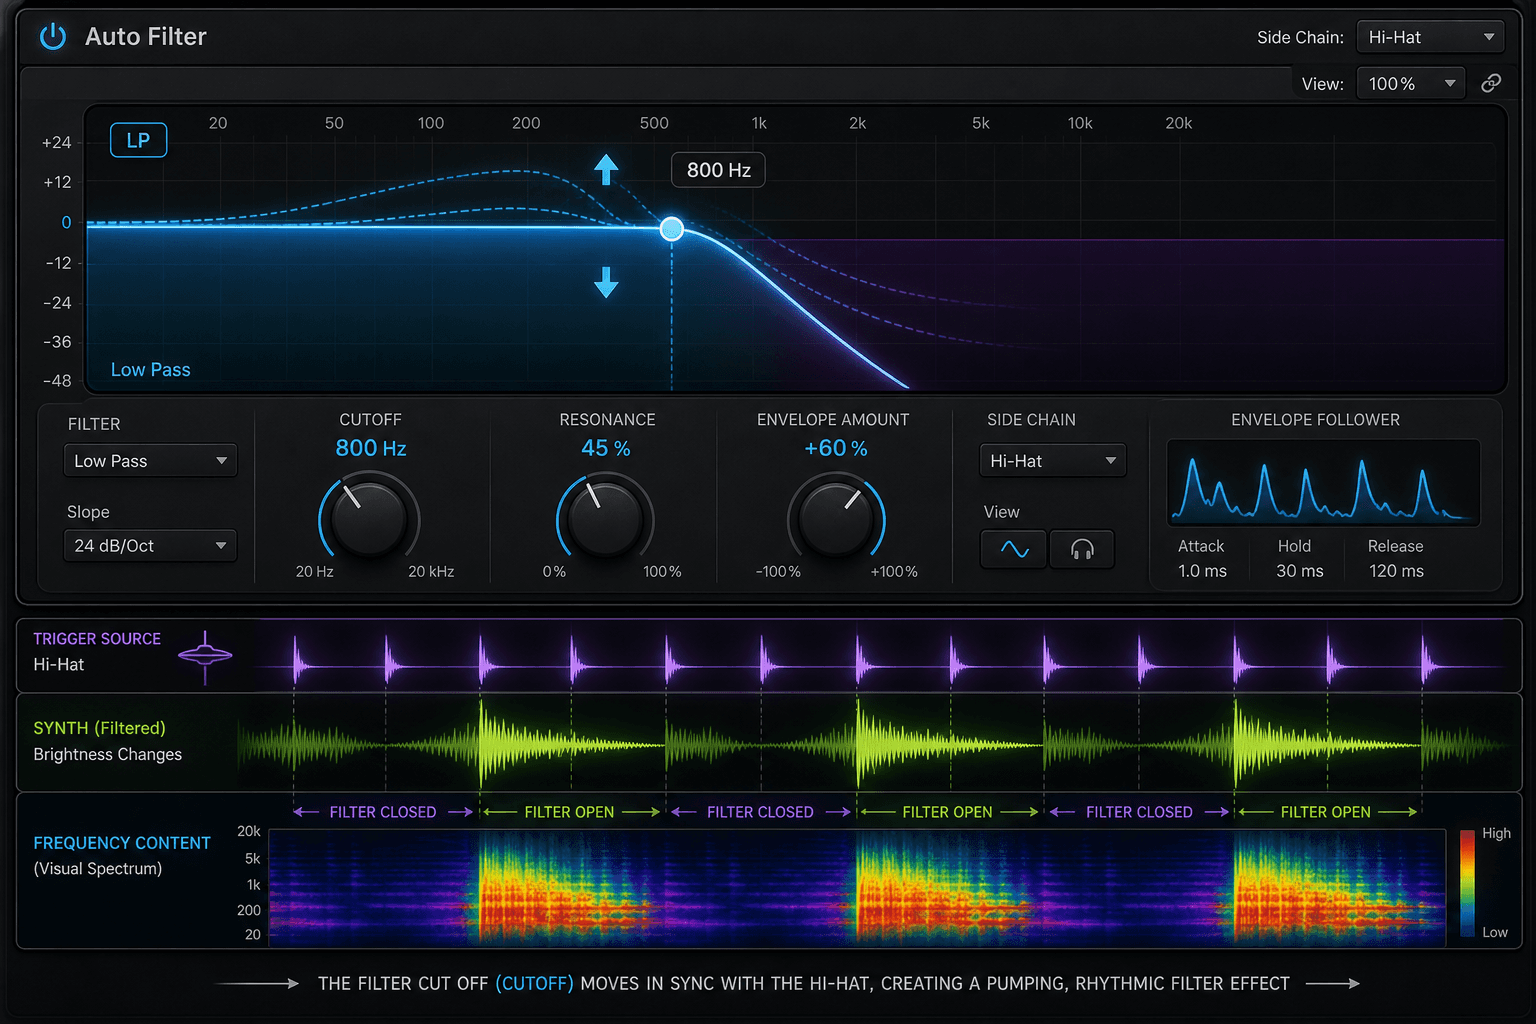Image resolution: width=1536 pixels, height=1024 pixels.
Task: Click the Low Pass label in graph
Action: (150, 370)
